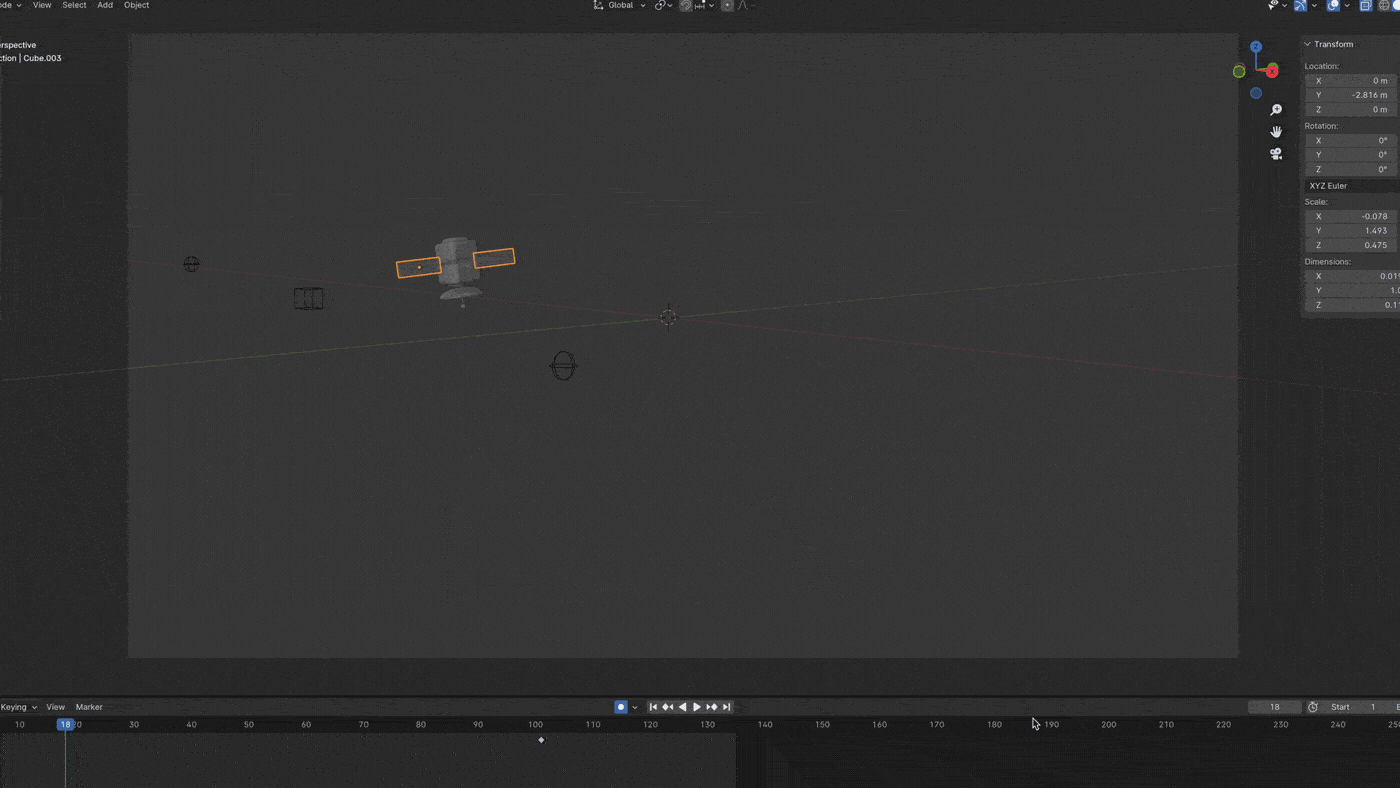Toggle the show overlays button
Viewport: 1400px width, 788px height.
point(1334,6)
